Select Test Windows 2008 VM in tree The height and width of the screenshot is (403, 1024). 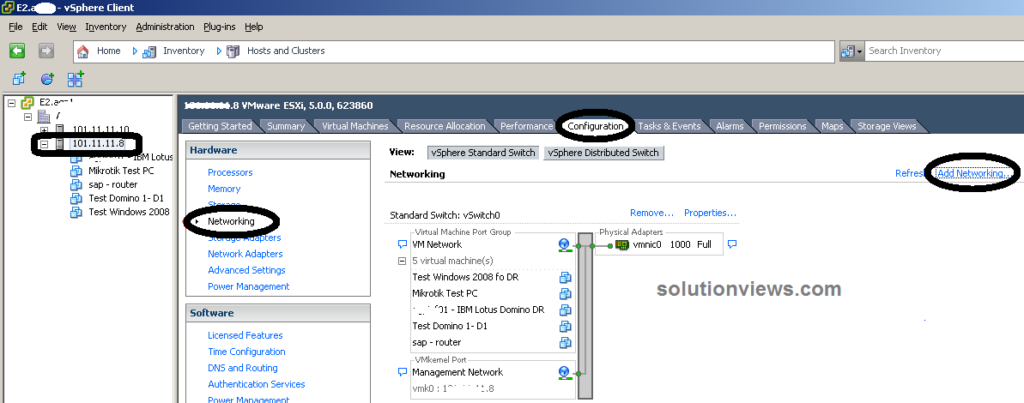(129, 212)
